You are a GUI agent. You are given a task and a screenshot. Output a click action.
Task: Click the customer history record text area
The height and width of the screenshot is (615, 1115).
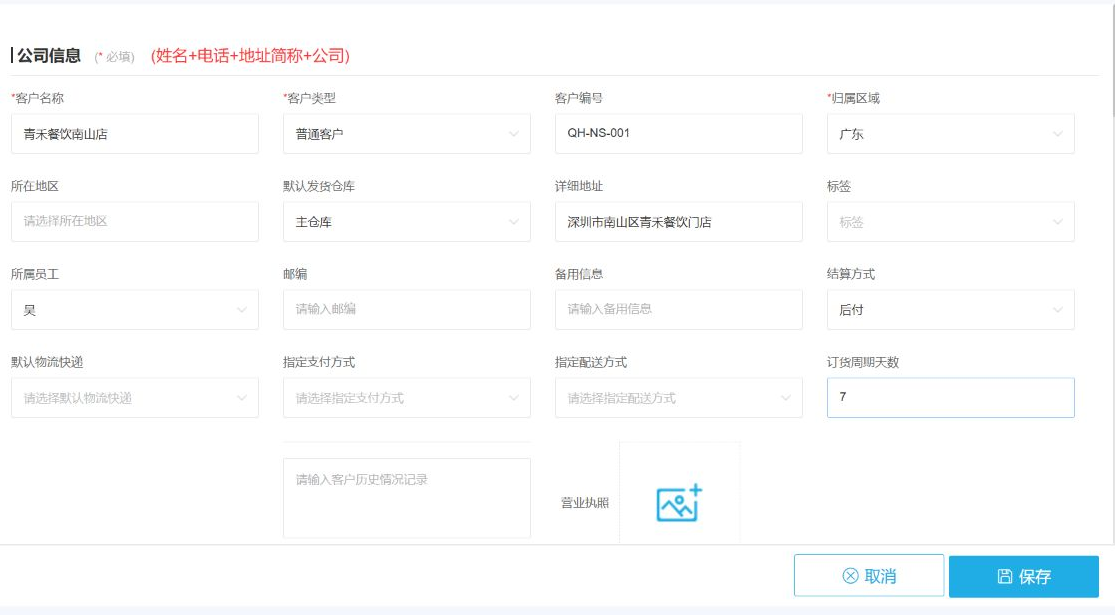[407, 498]
